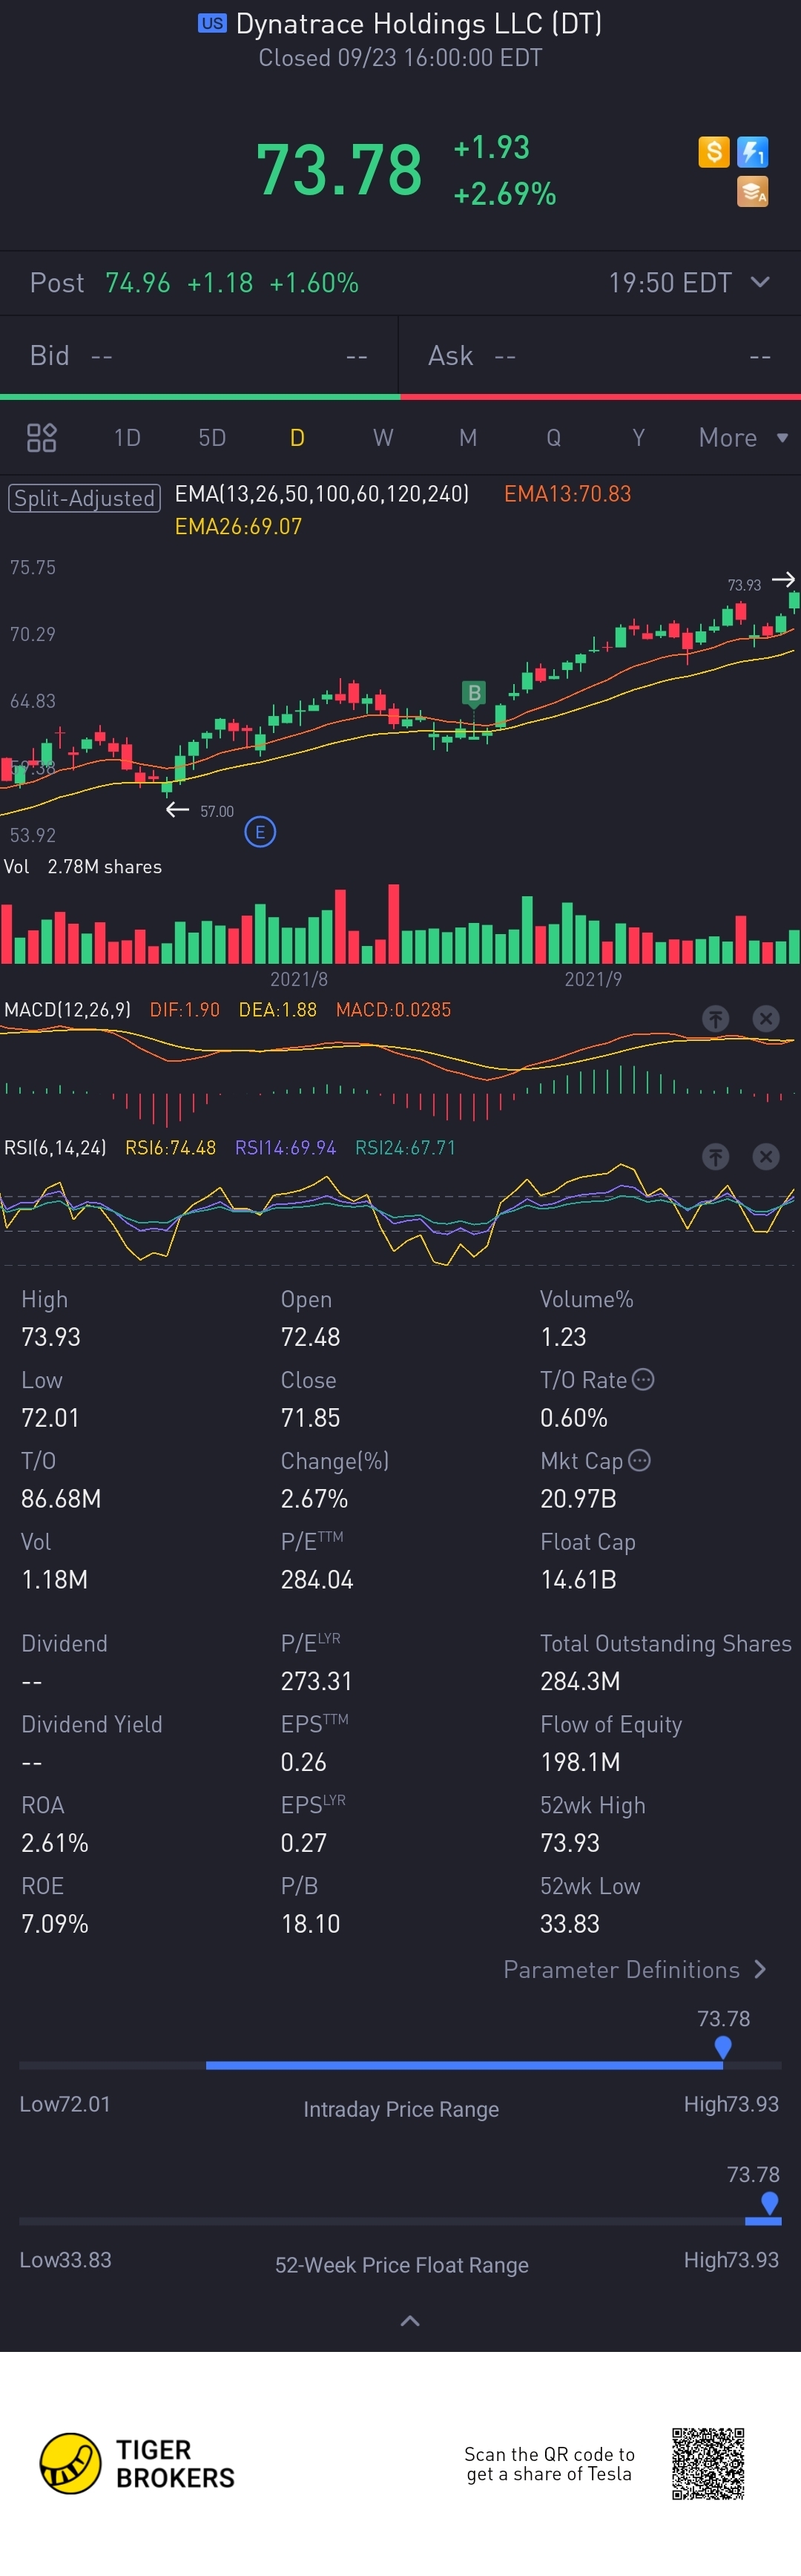Tap the DIF:1.90 reading
This screenshot has height=2576, width=801.
point(184,1010)
